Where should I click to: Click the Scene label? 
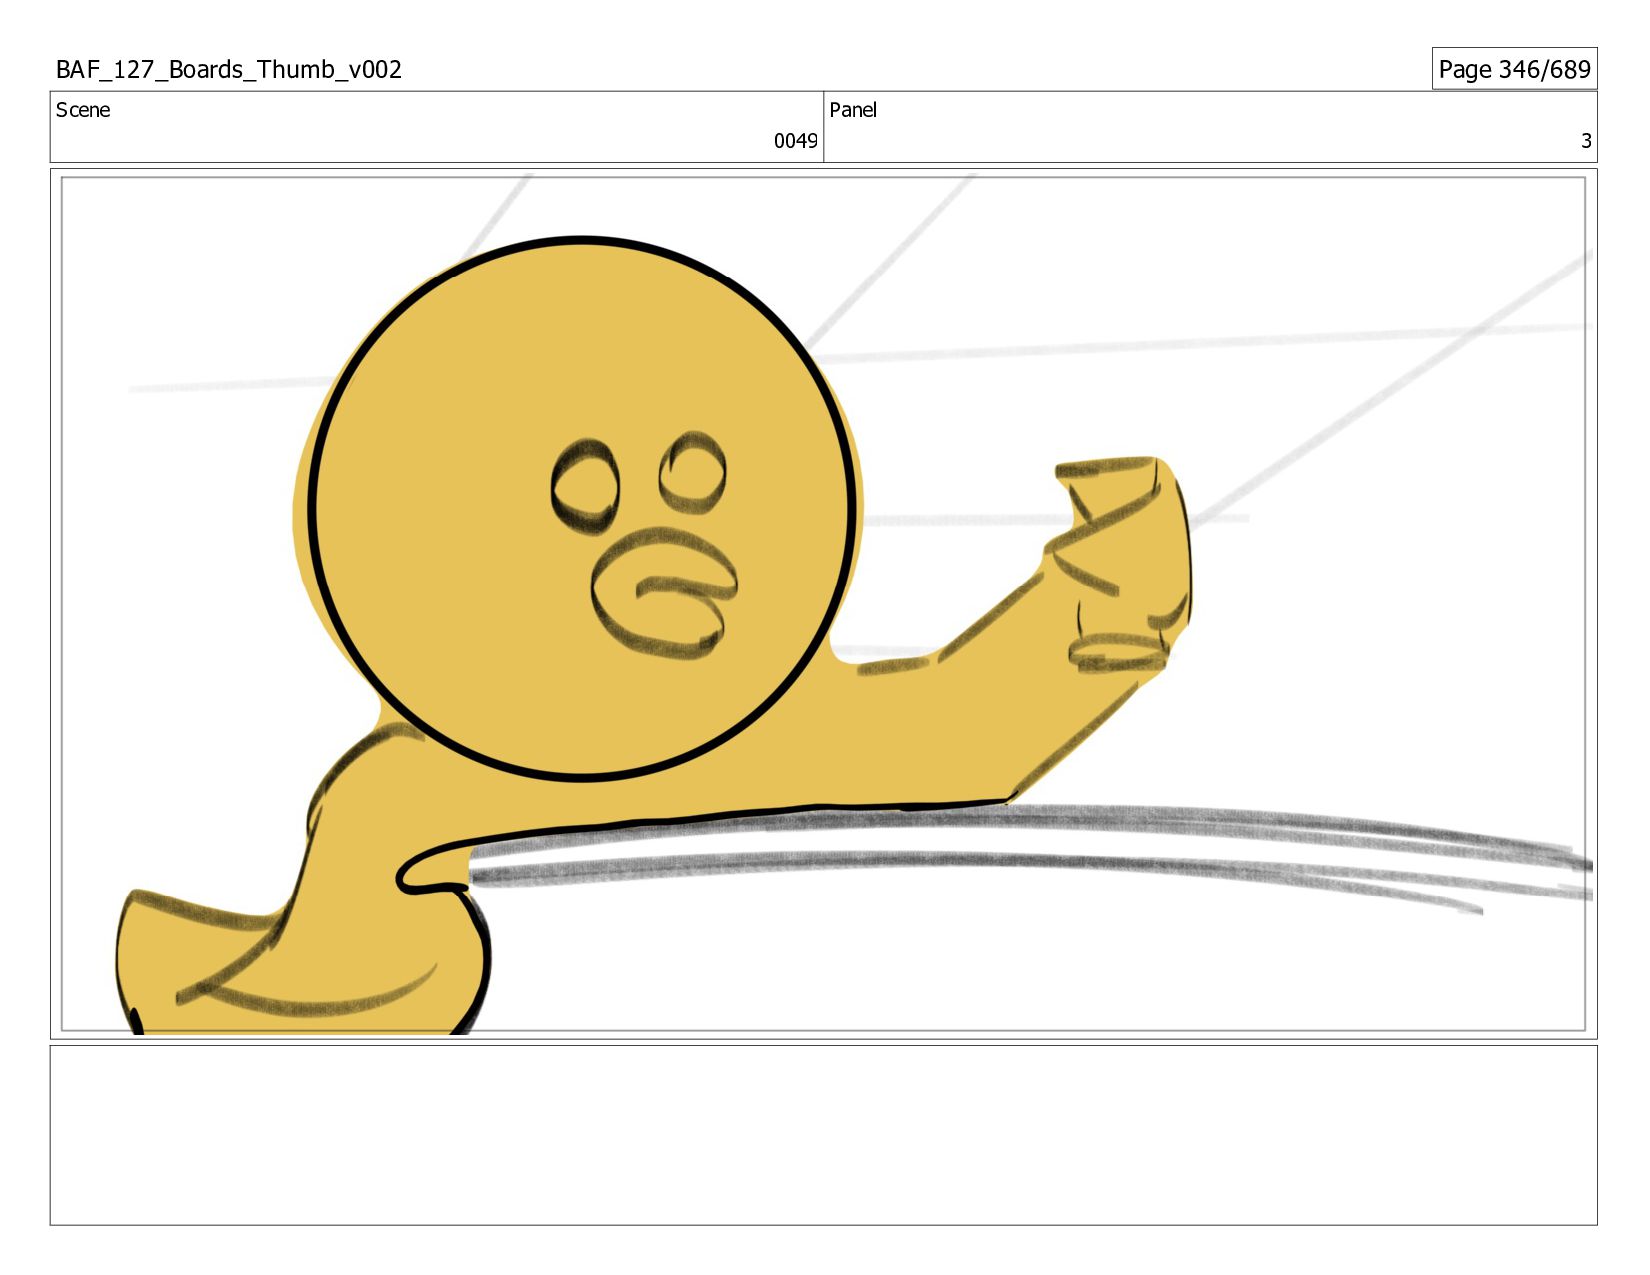coord(83,110)
